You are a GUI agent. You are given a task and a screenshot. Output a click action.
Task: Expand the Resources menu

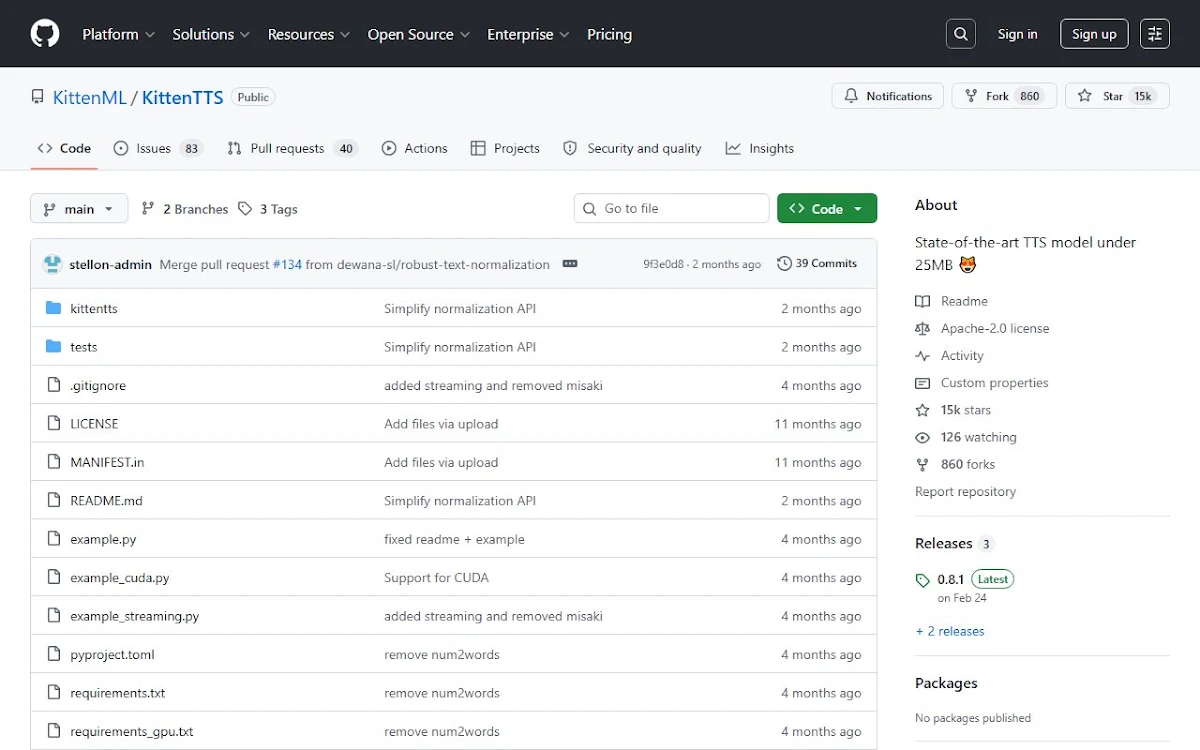(x=309, y=34)
